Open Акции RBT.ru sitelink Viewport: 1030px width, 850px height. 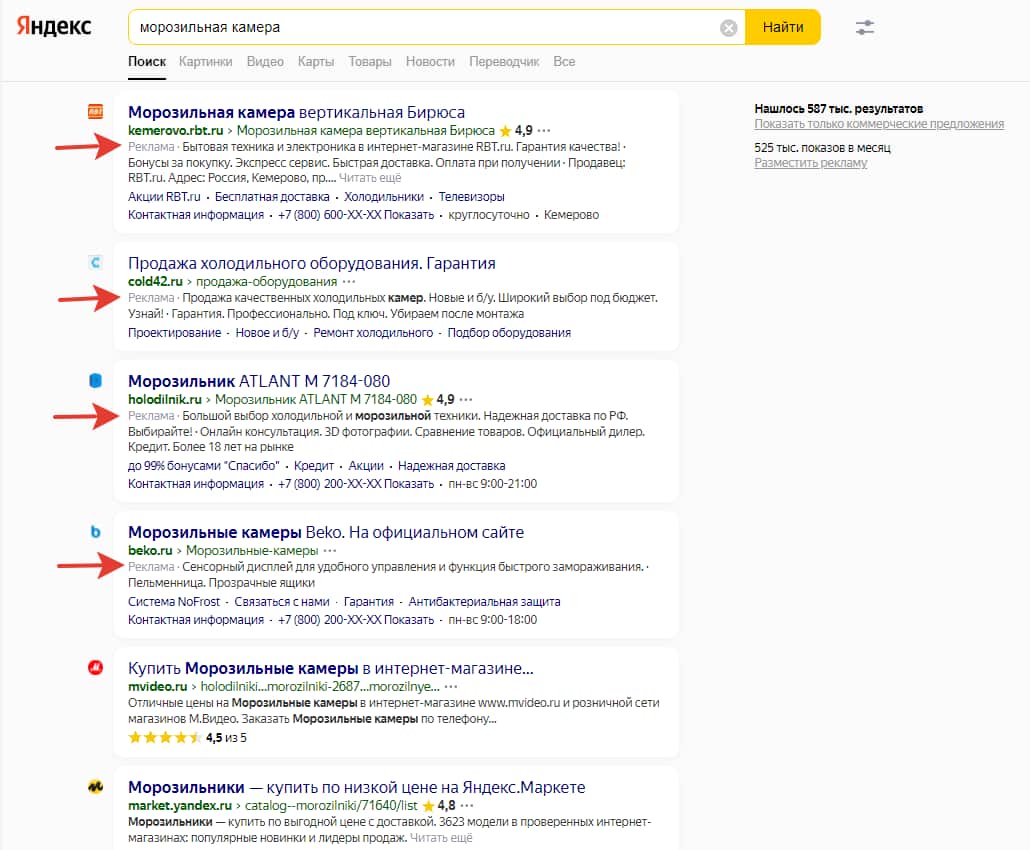tap(164, 197)
